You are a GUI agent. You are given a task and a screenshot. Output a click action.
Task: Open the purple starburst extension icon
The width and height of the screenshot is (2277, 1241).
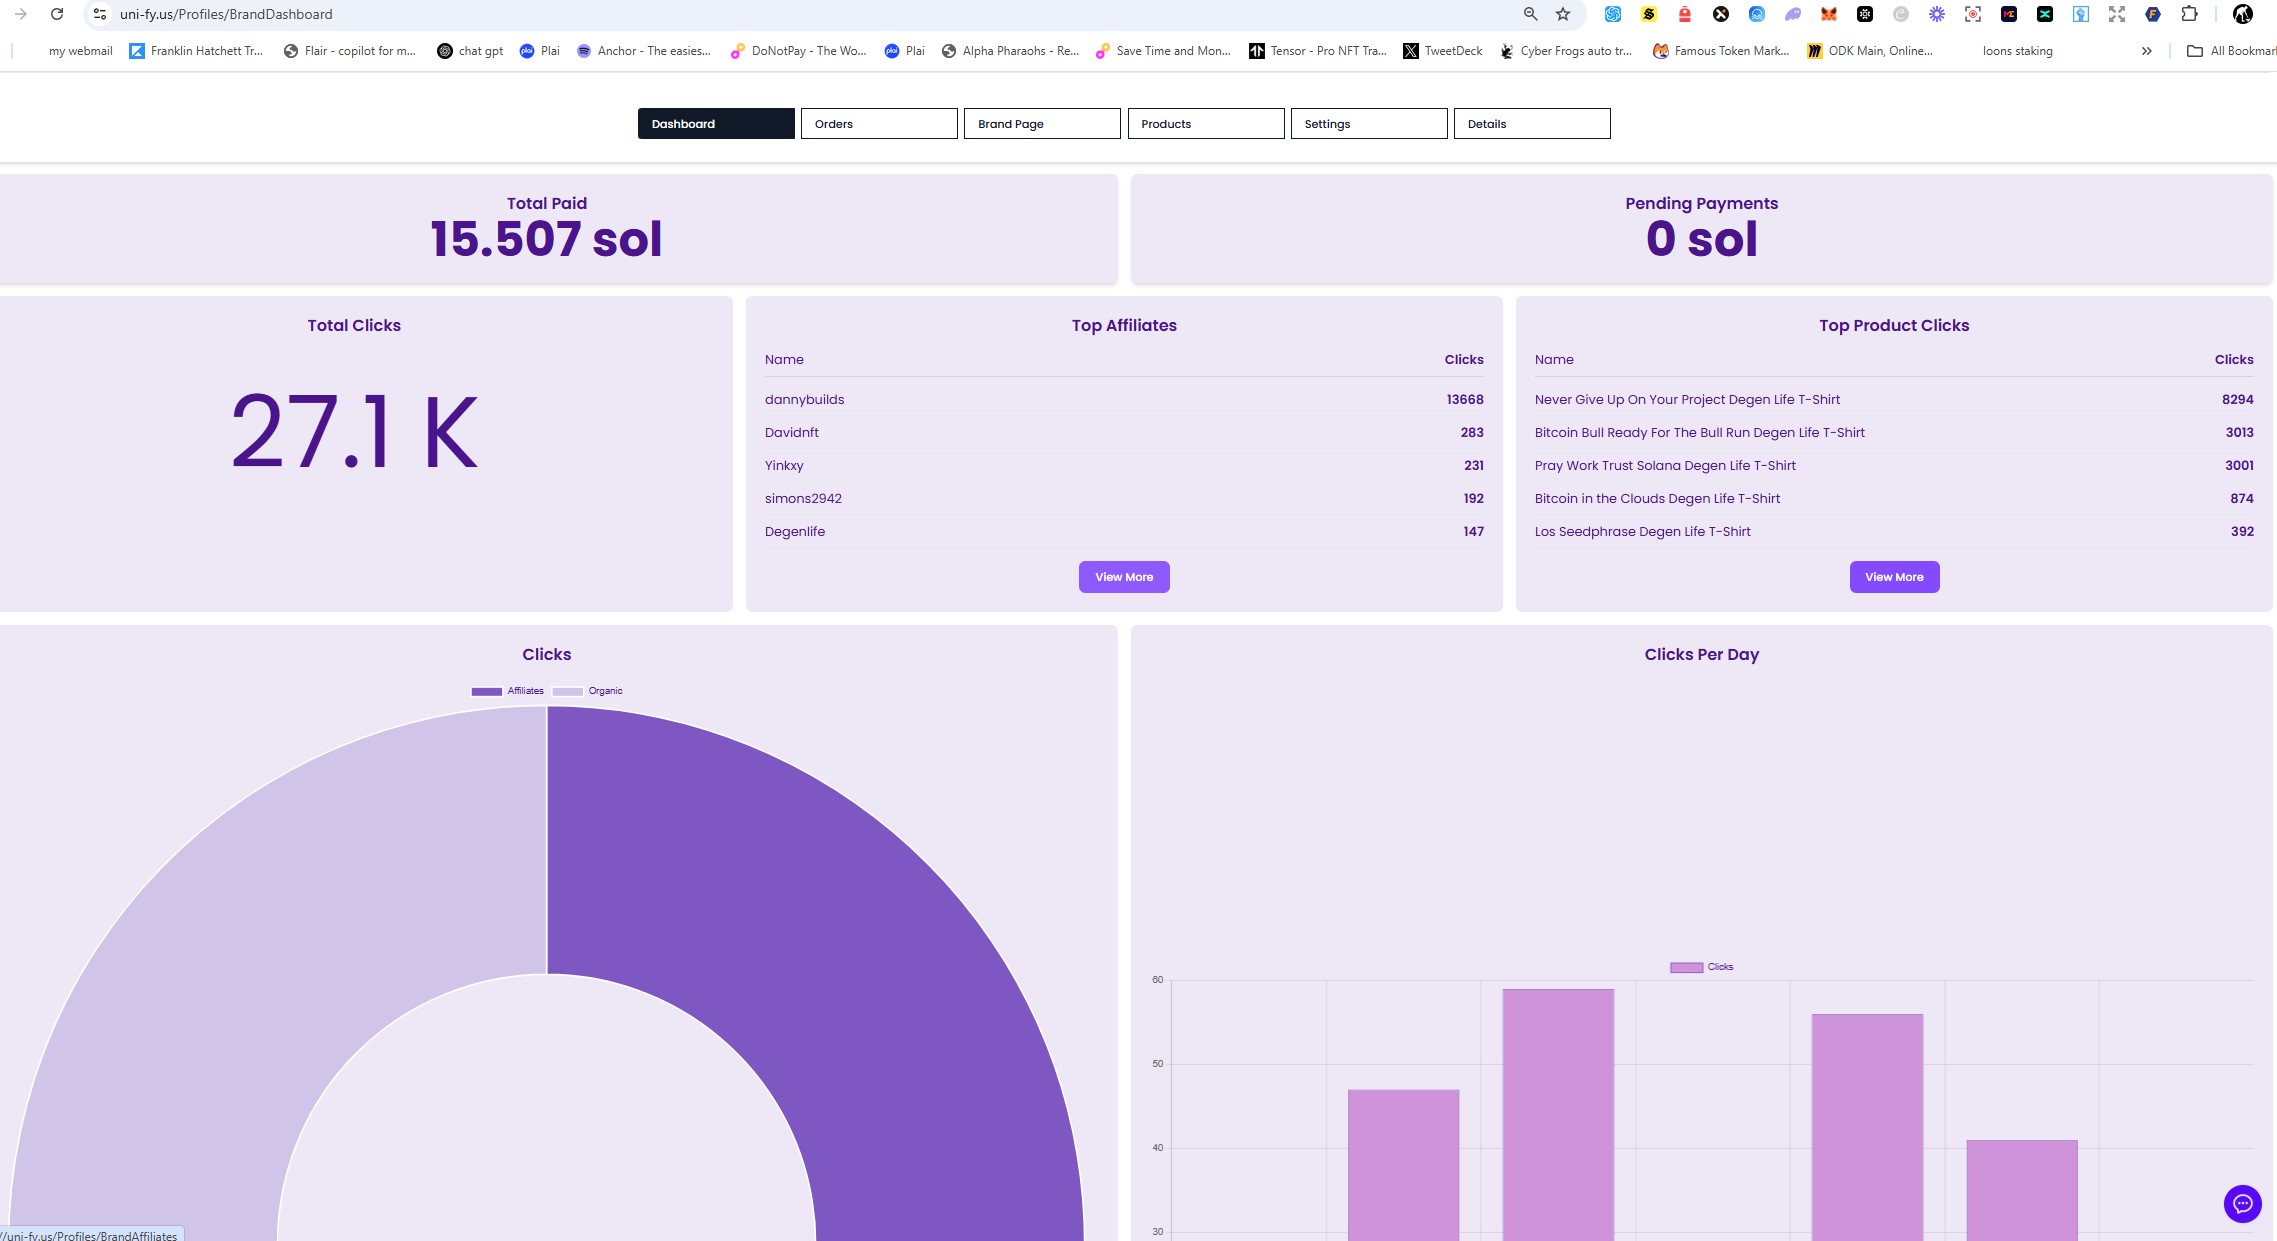tap(1937, 14)
